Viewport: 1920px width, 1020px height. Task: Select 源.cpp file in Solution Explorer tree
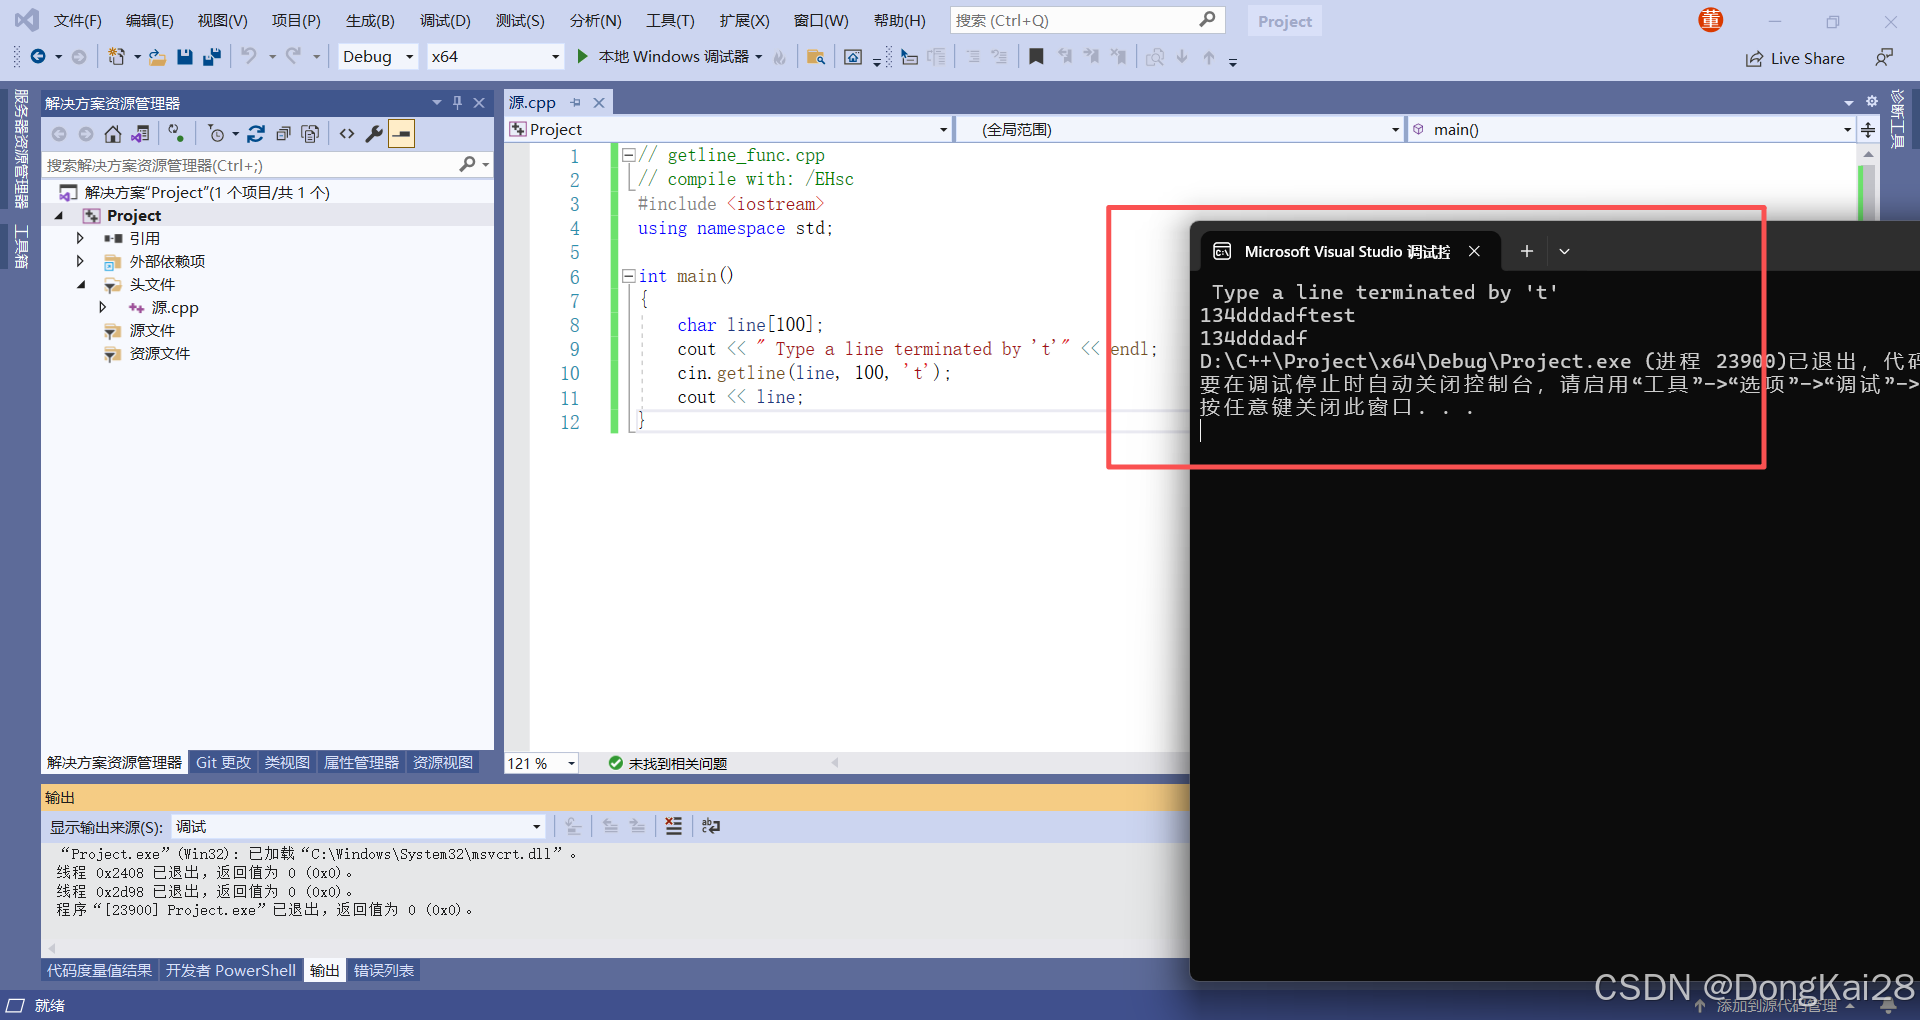point(175,308)
